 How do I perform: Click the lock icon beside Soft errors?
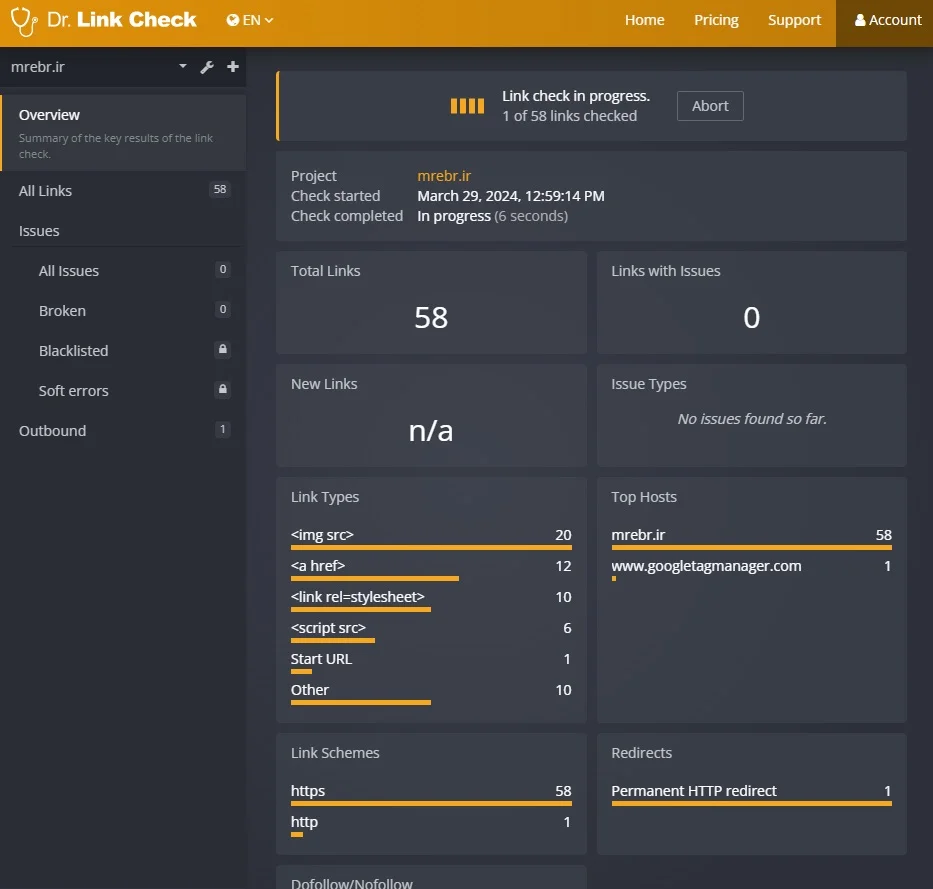tap(223, 389)
